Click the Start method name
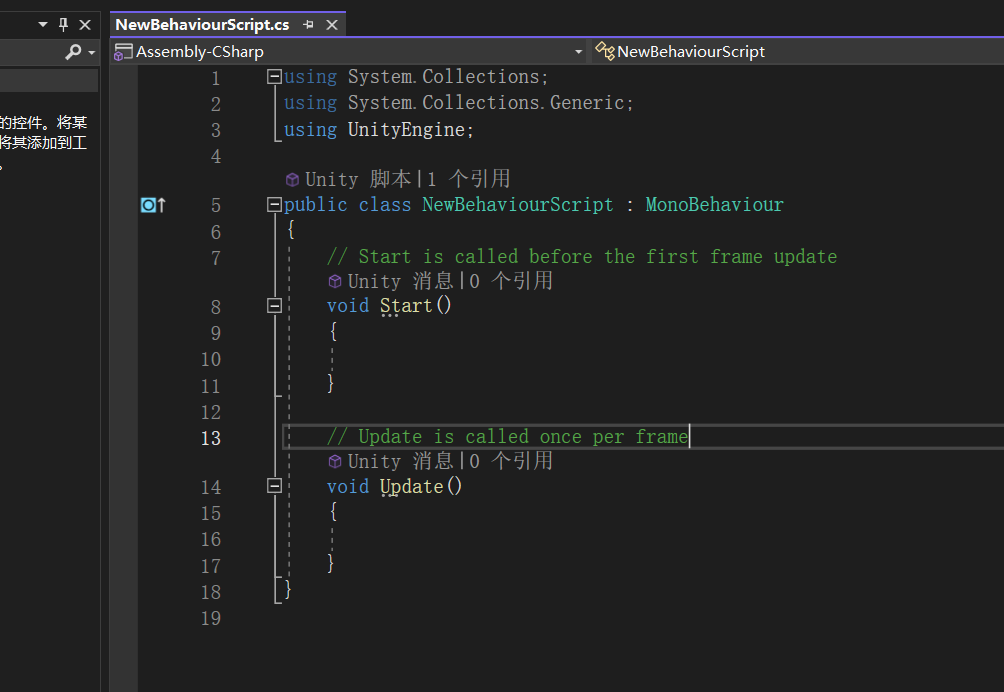 tap(407, 306)
